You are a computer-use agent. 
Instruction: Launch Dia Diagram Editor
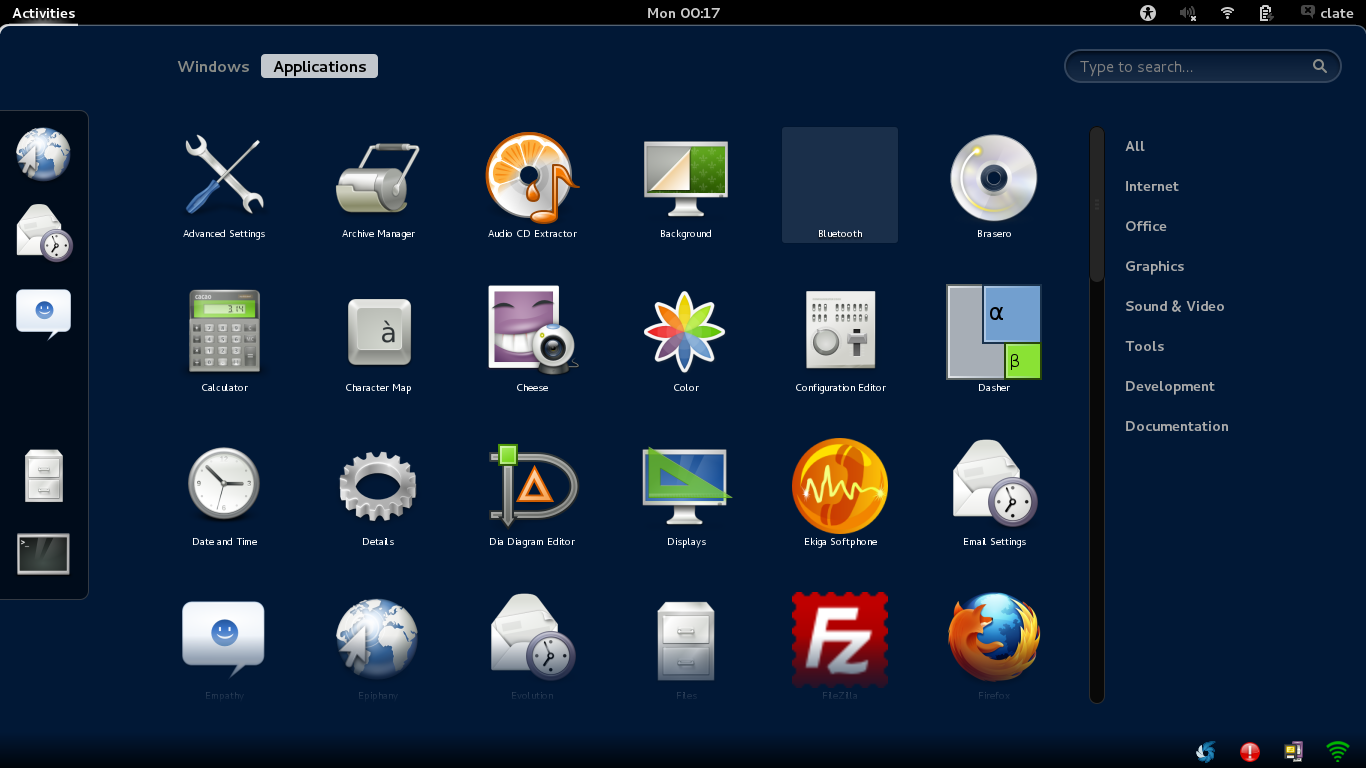click(x=532, y=494)
